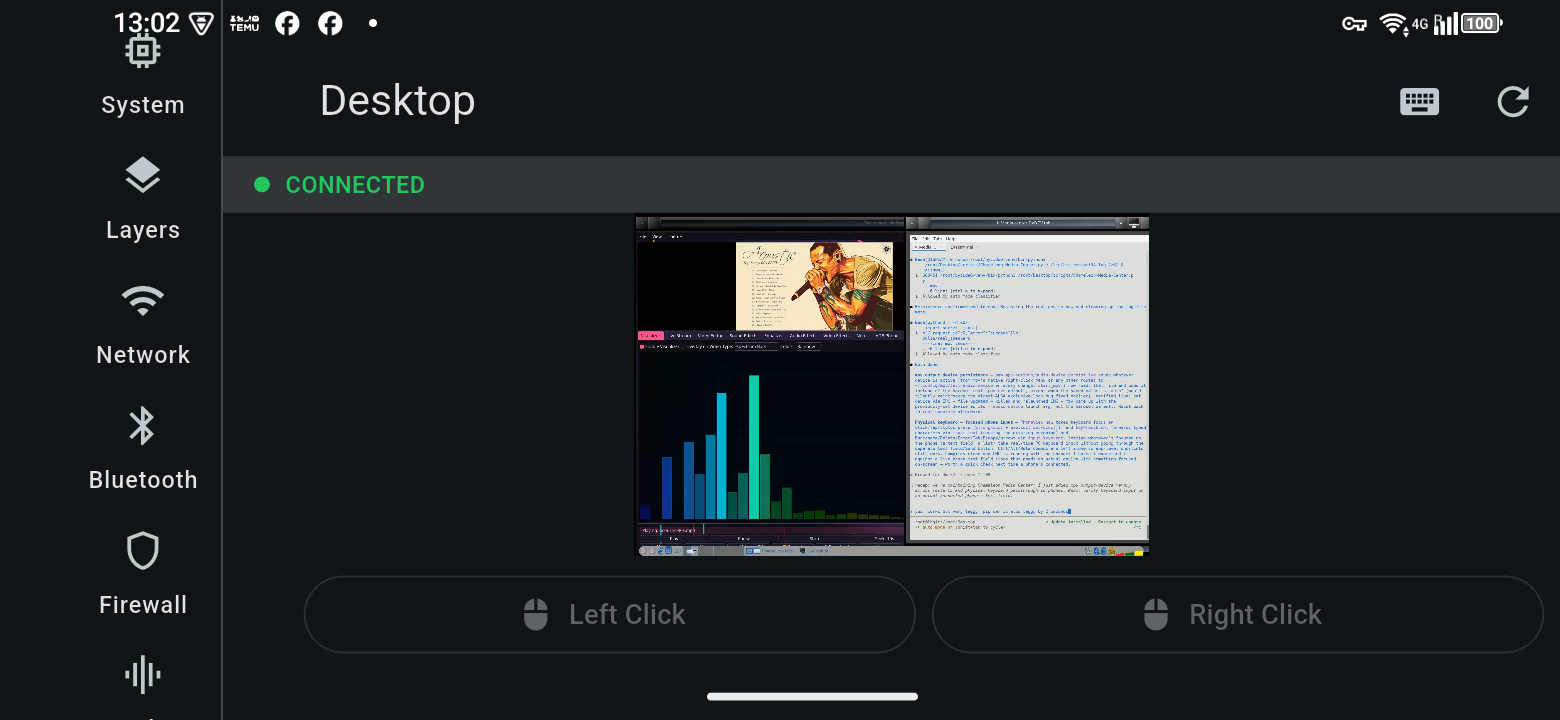Open the audio waveform sidebar section
The image size is (1560, 720).
pos(143,675)
